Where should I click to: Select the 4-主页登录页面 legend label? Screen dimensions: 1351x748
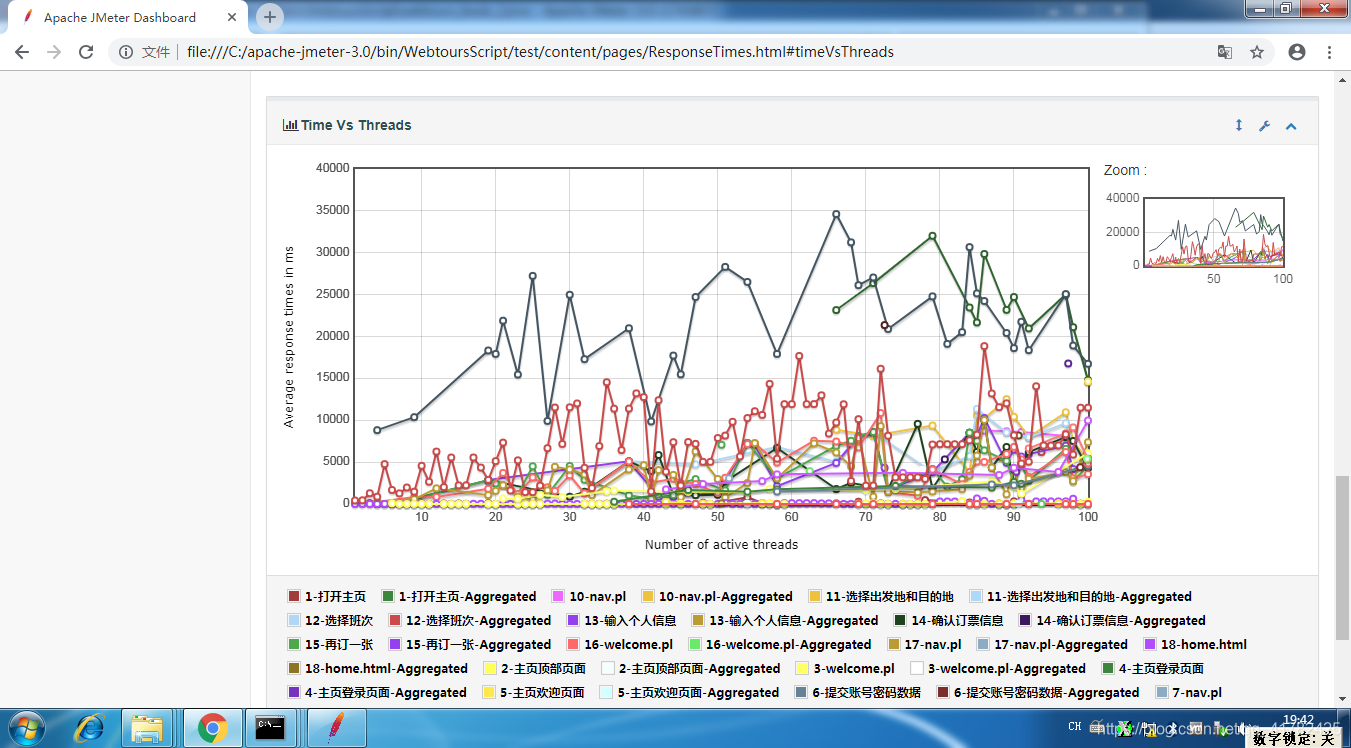click(1161, 669)
